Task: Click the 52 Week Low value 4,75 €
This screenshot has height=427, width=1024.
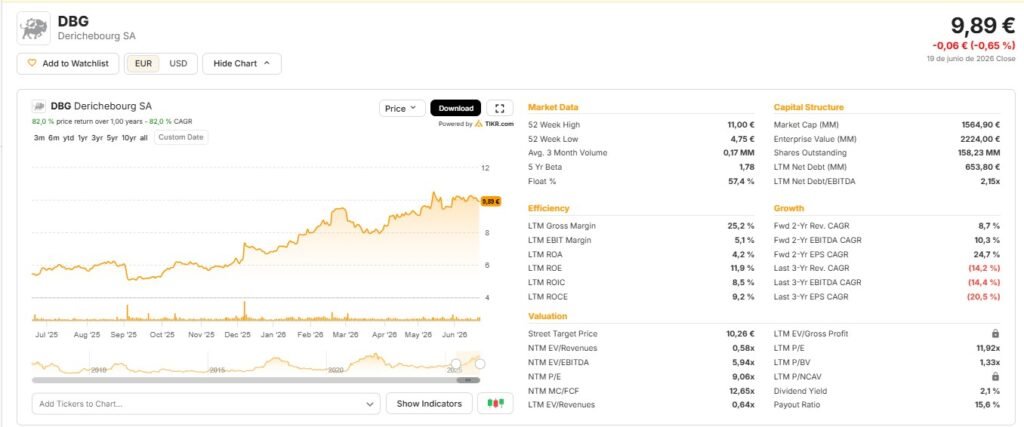Action: 743,139
